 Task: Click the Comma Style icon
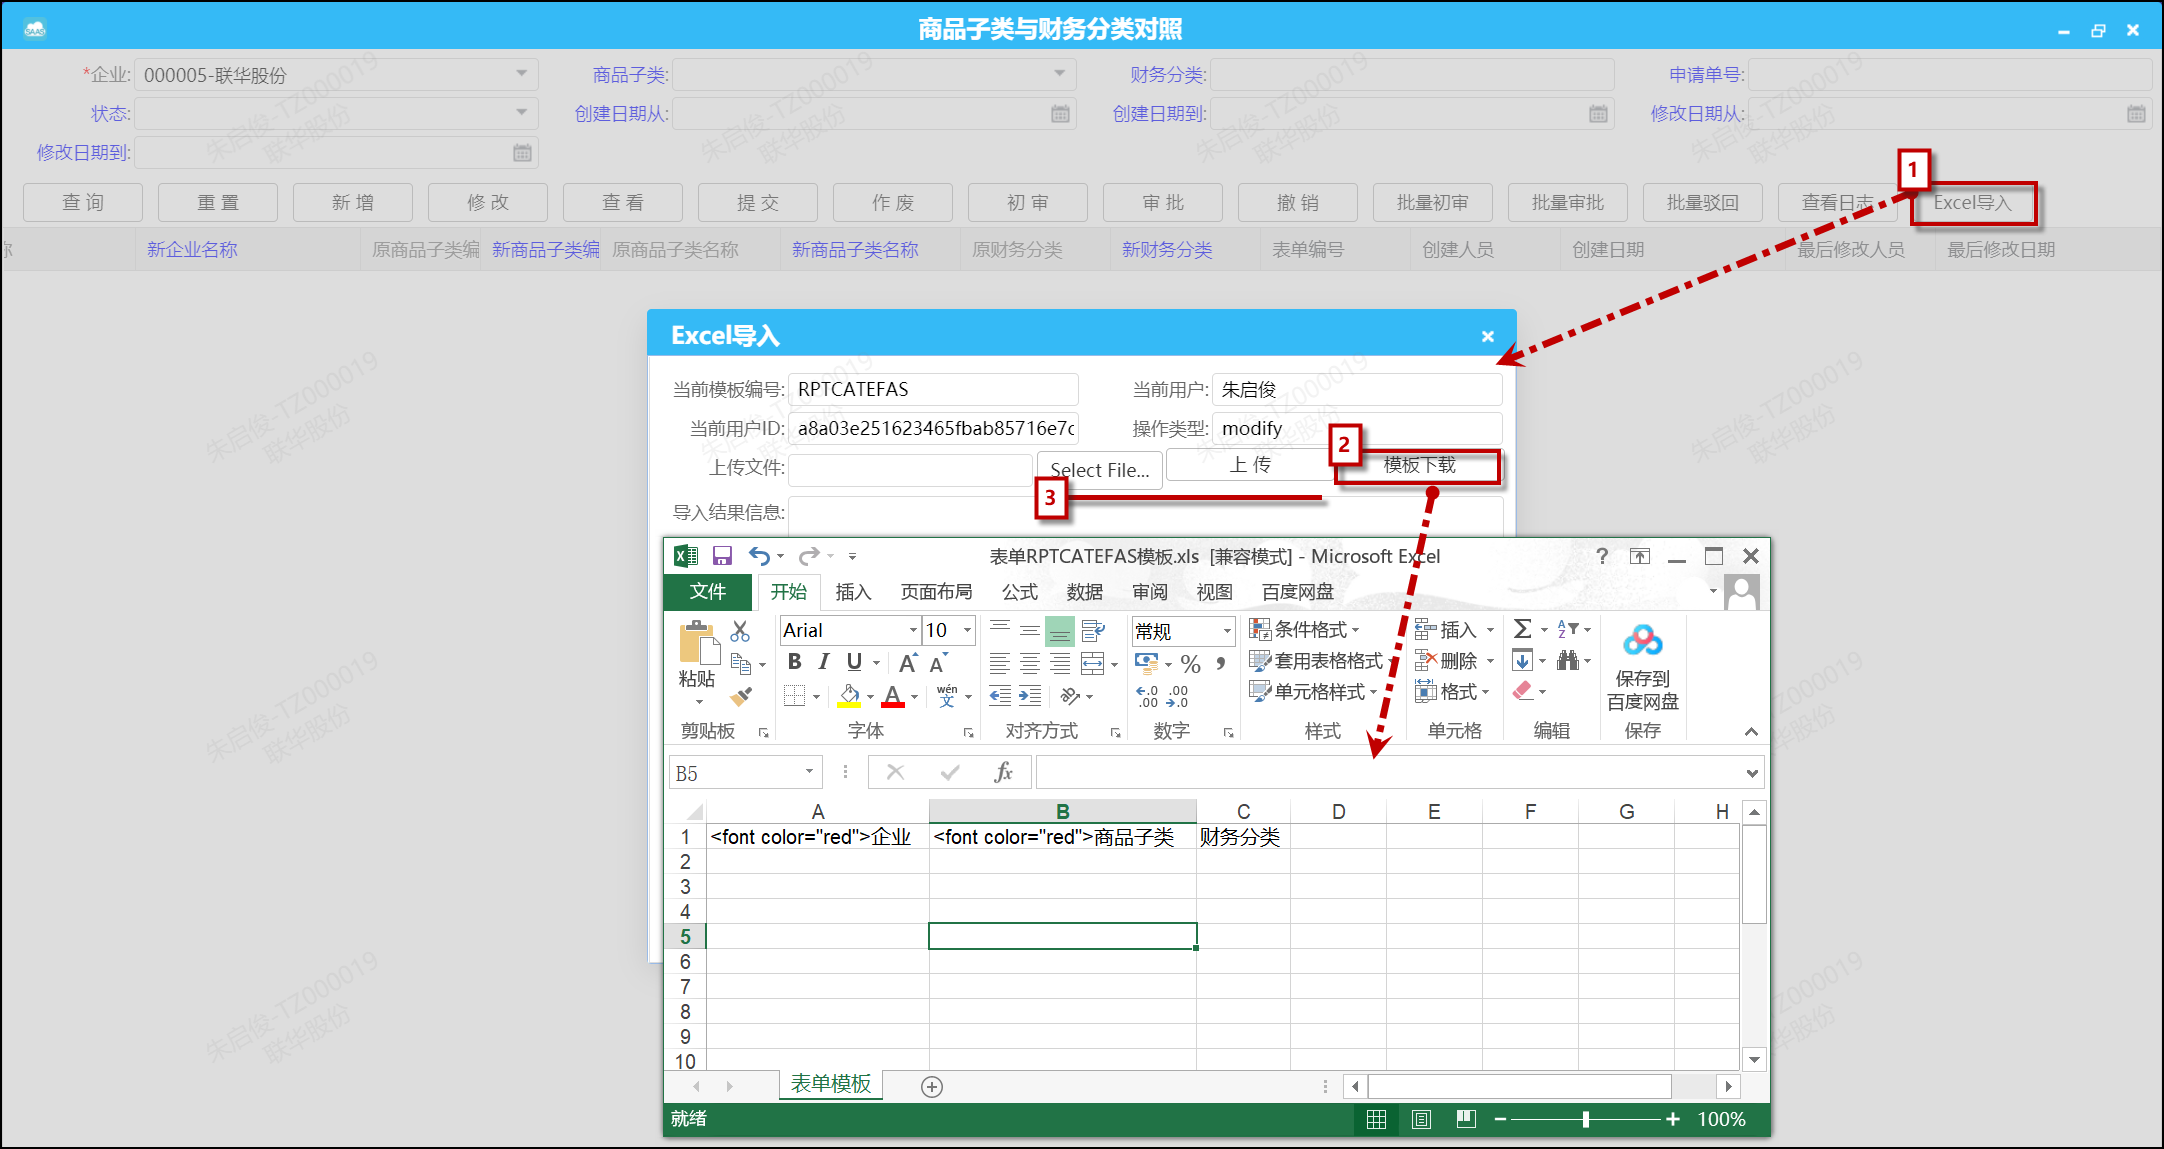click(1221, 663)
